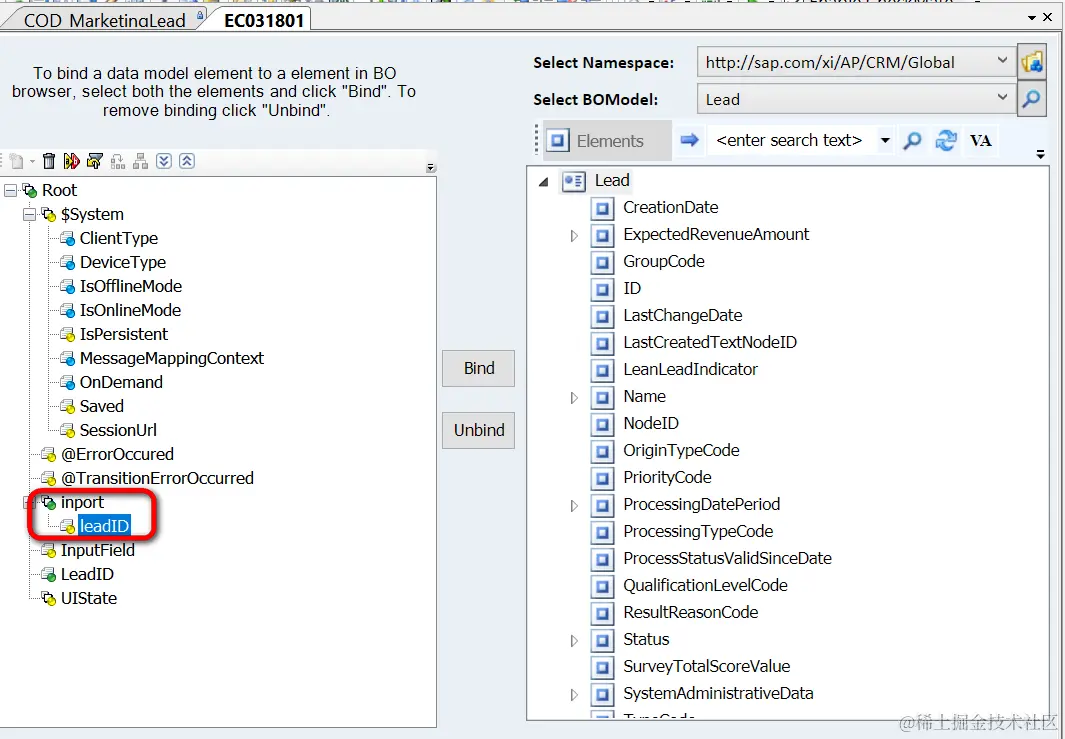This screenshot has height=739, width=1065.
Task: Collapse the Root node
Action: coord(10,191)
